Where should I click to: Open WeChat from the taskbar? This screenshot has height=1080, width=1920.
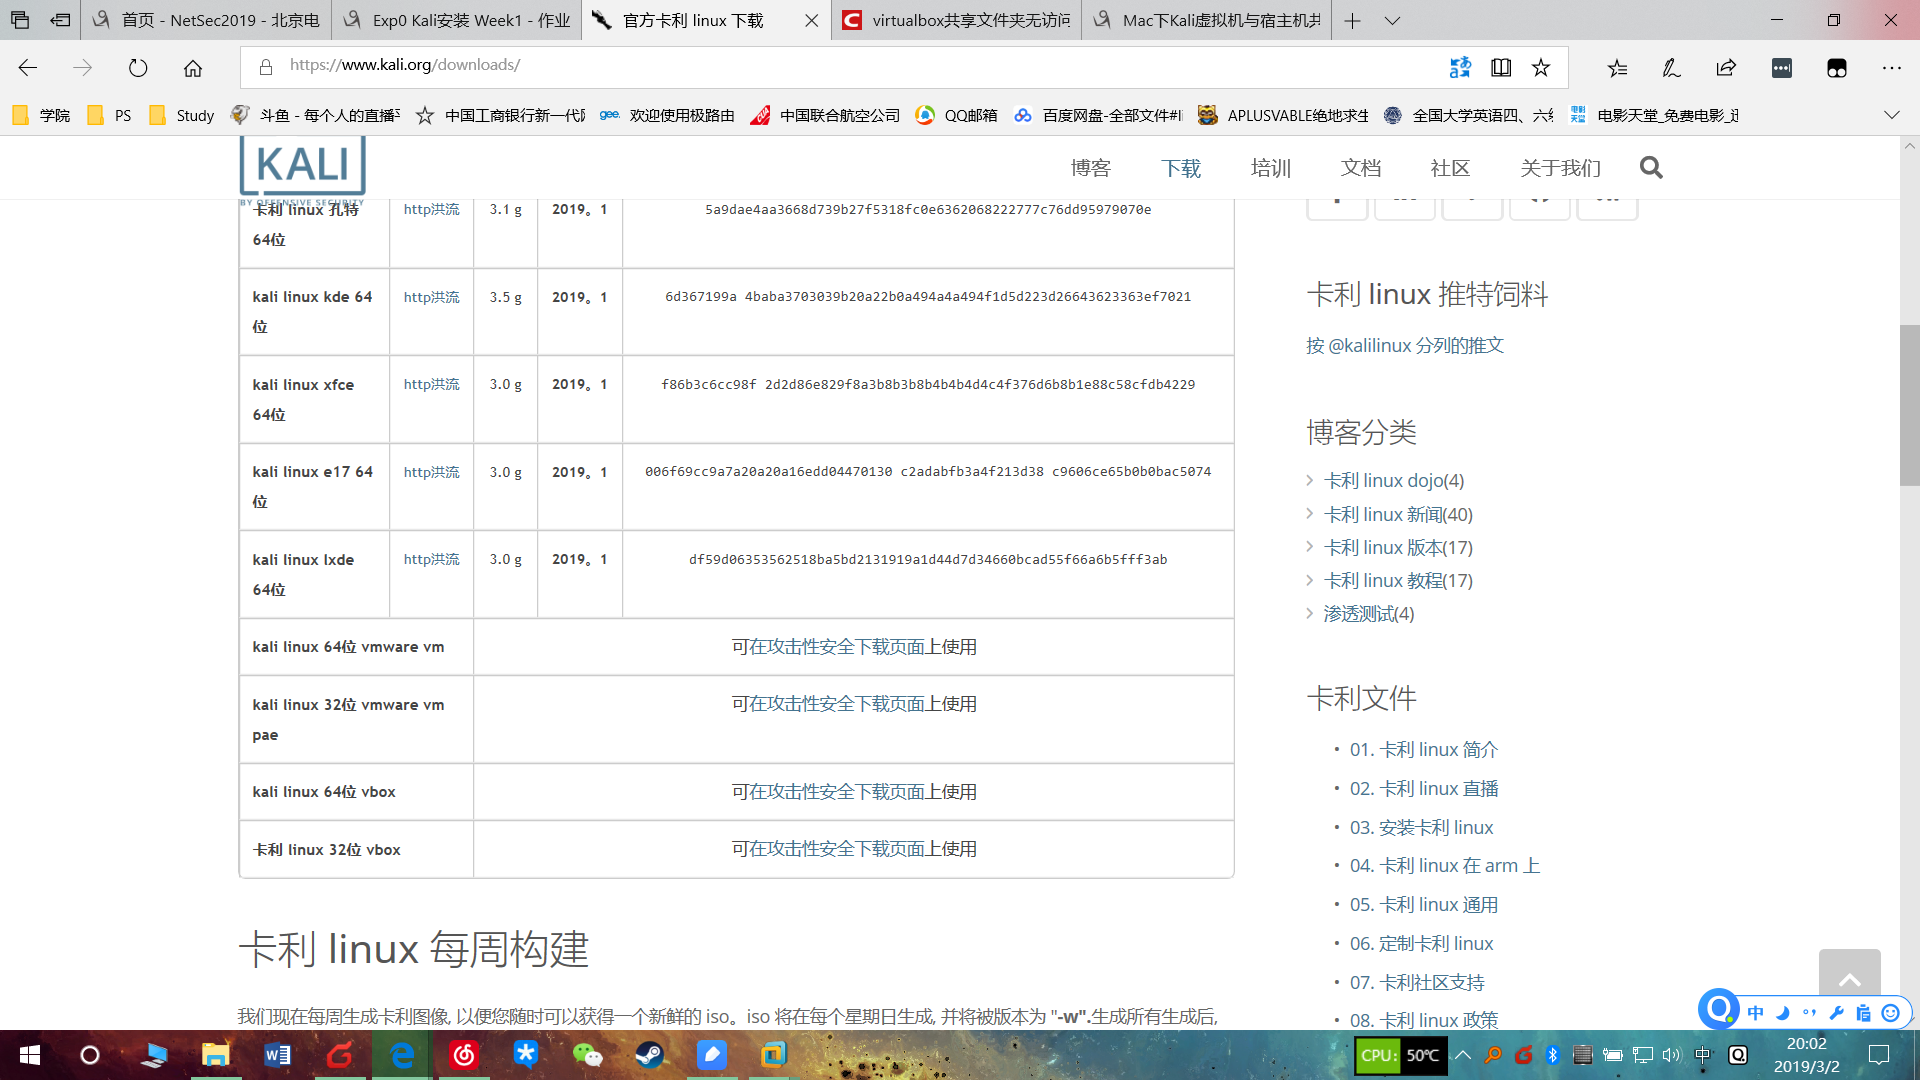(588, 1055)
